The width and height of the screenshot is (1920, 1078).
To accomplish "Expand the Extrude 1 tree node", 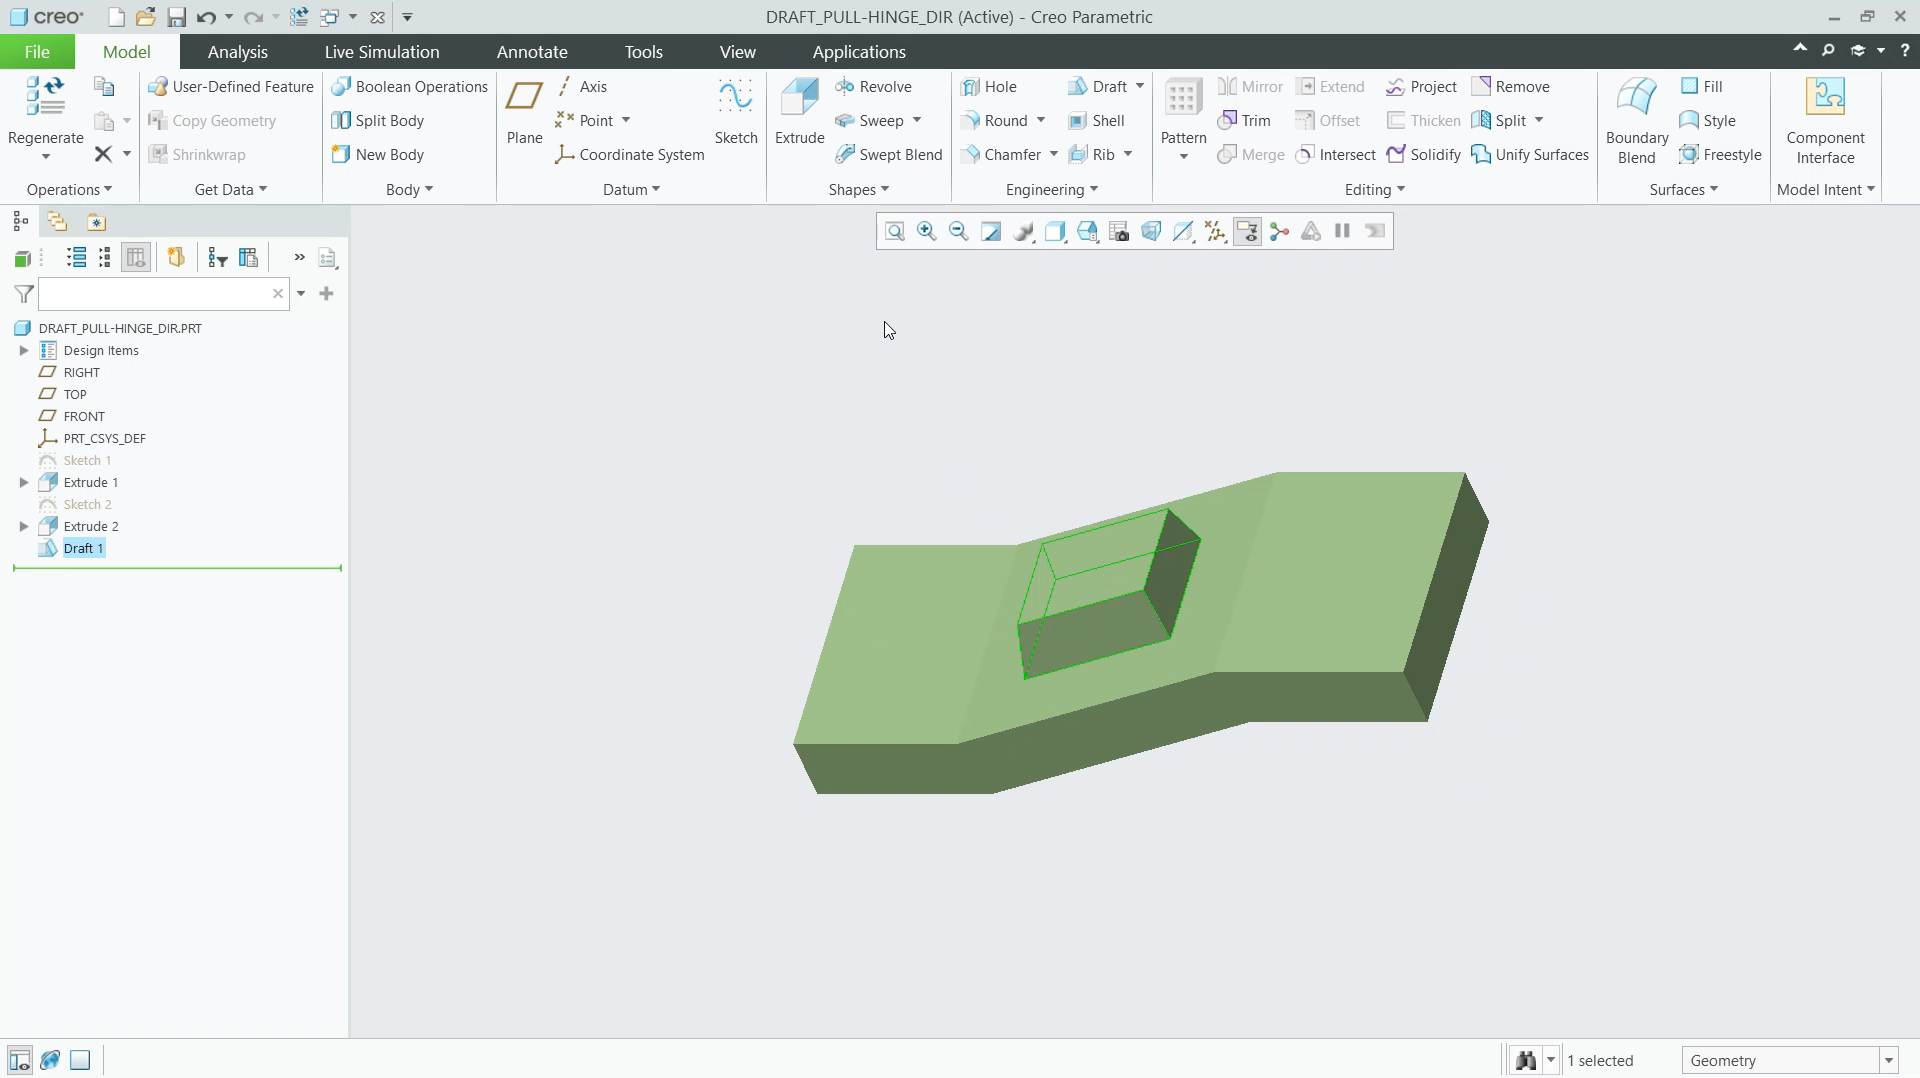I will [24, 483].
